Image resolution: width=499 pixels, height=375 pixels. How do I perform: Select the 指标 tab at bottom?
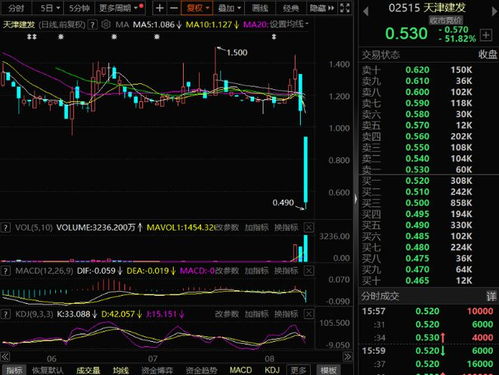[x=14, y=370]
